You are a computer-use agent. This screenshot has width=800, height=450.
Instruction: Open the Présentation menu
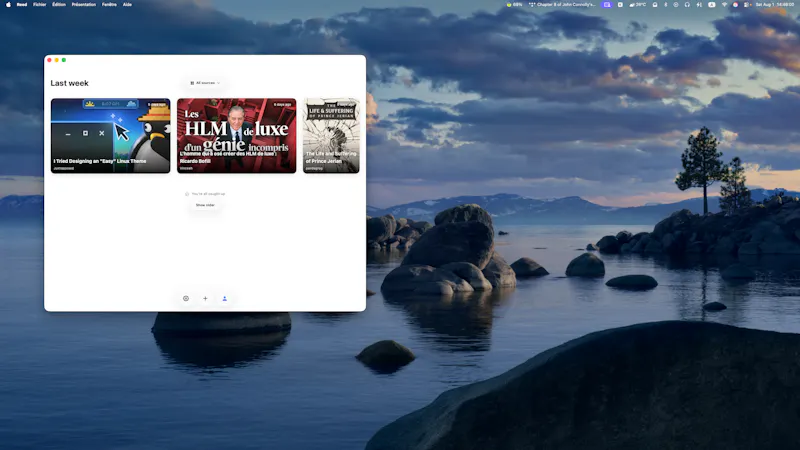84,5
